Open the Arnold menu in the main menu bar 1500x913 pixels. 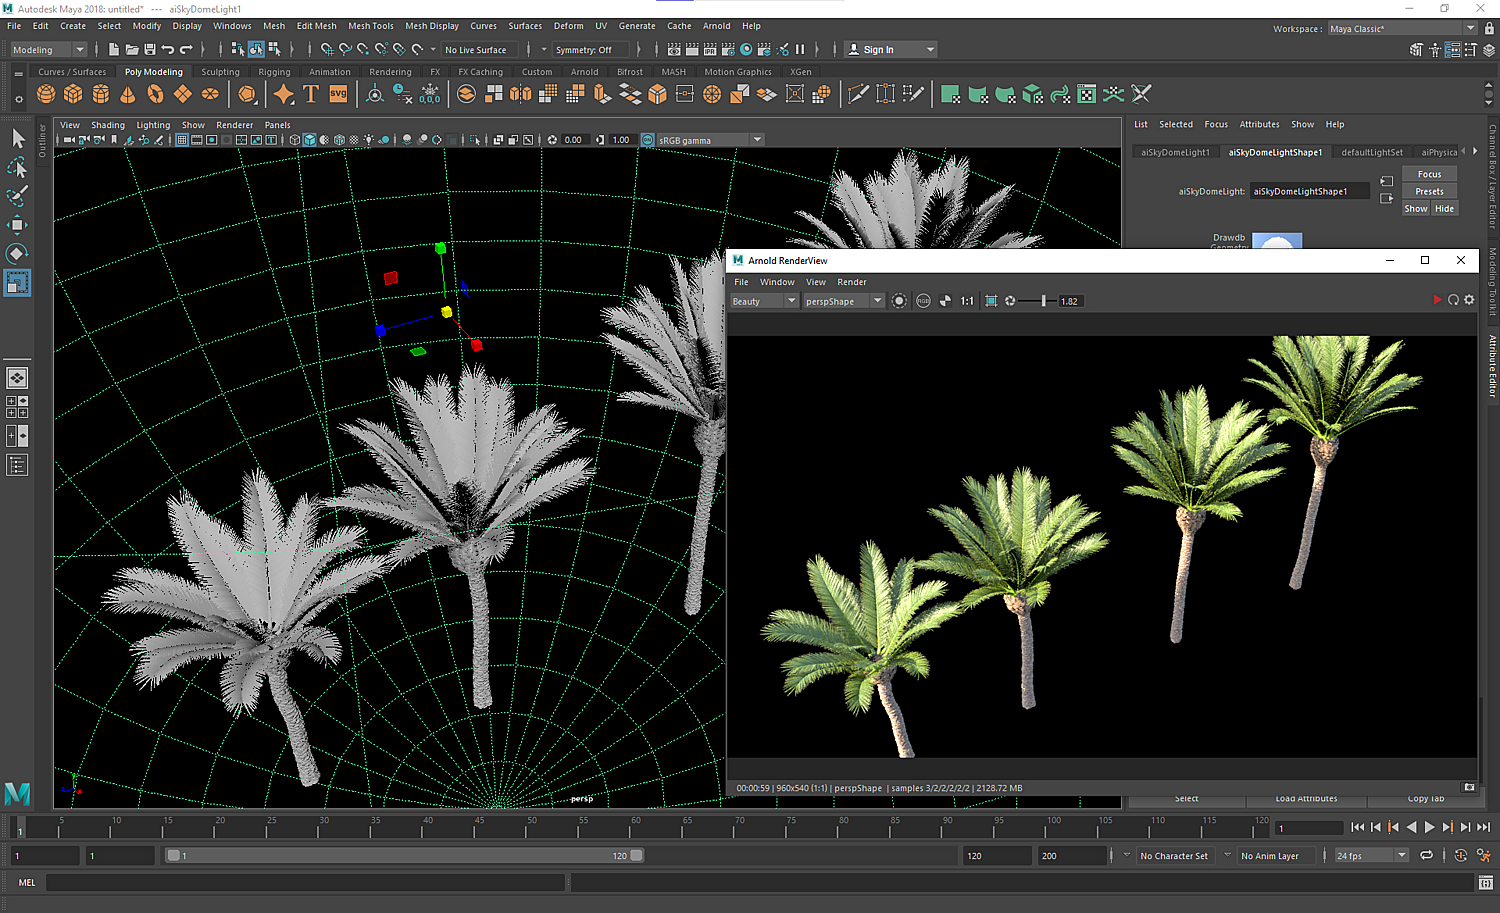pyautogui.click(x=716, y=26)
